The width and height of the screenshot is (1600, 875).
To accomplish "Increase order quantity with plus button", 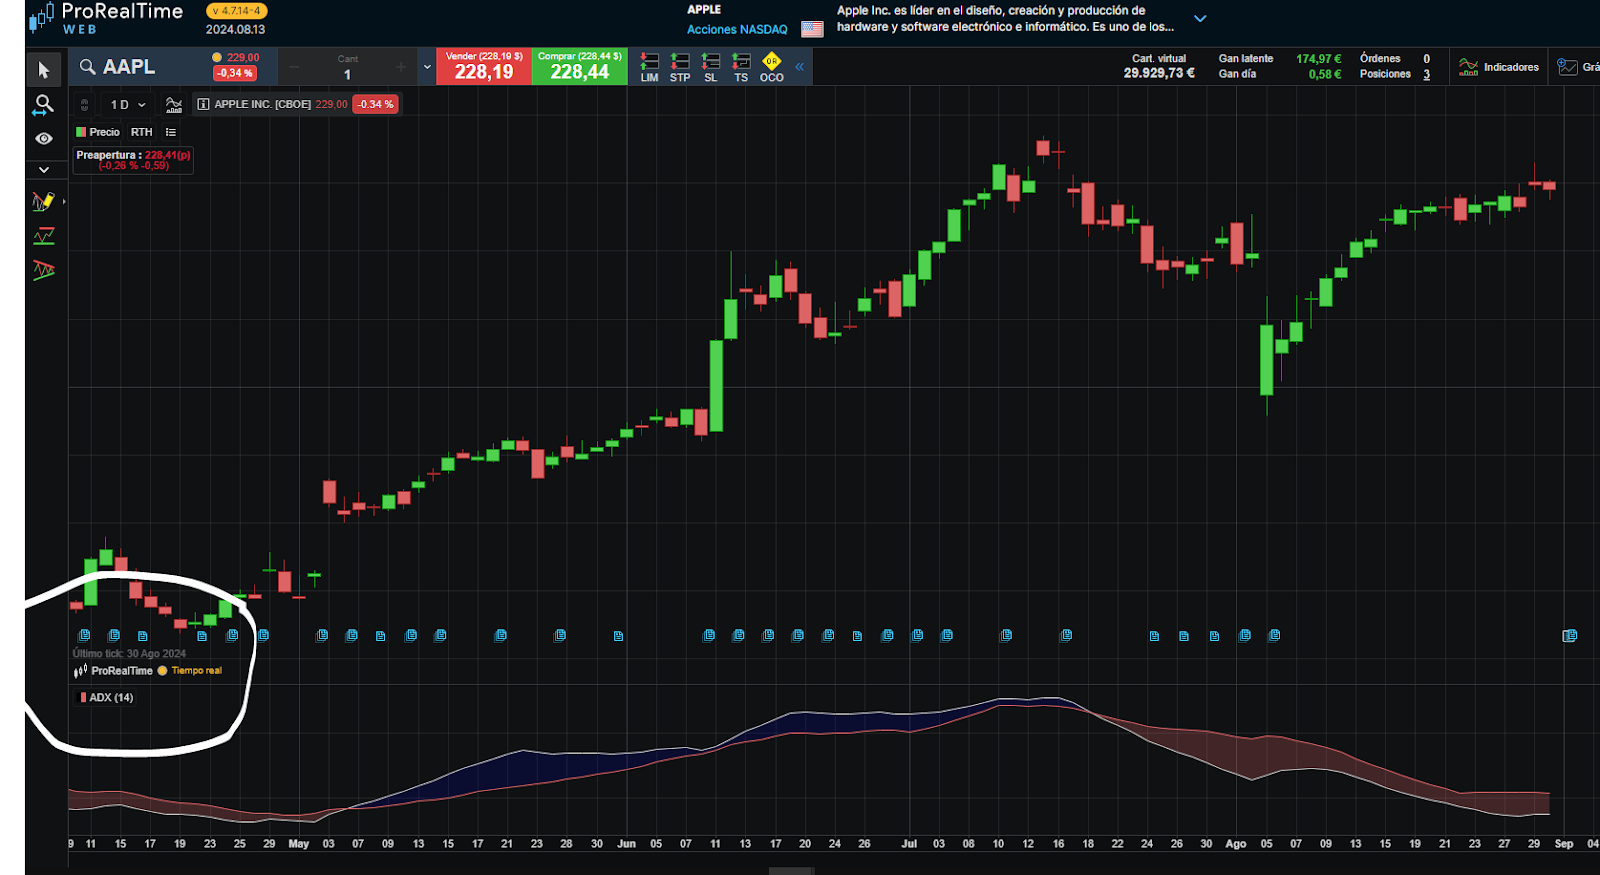I will (x=401, y=67).
